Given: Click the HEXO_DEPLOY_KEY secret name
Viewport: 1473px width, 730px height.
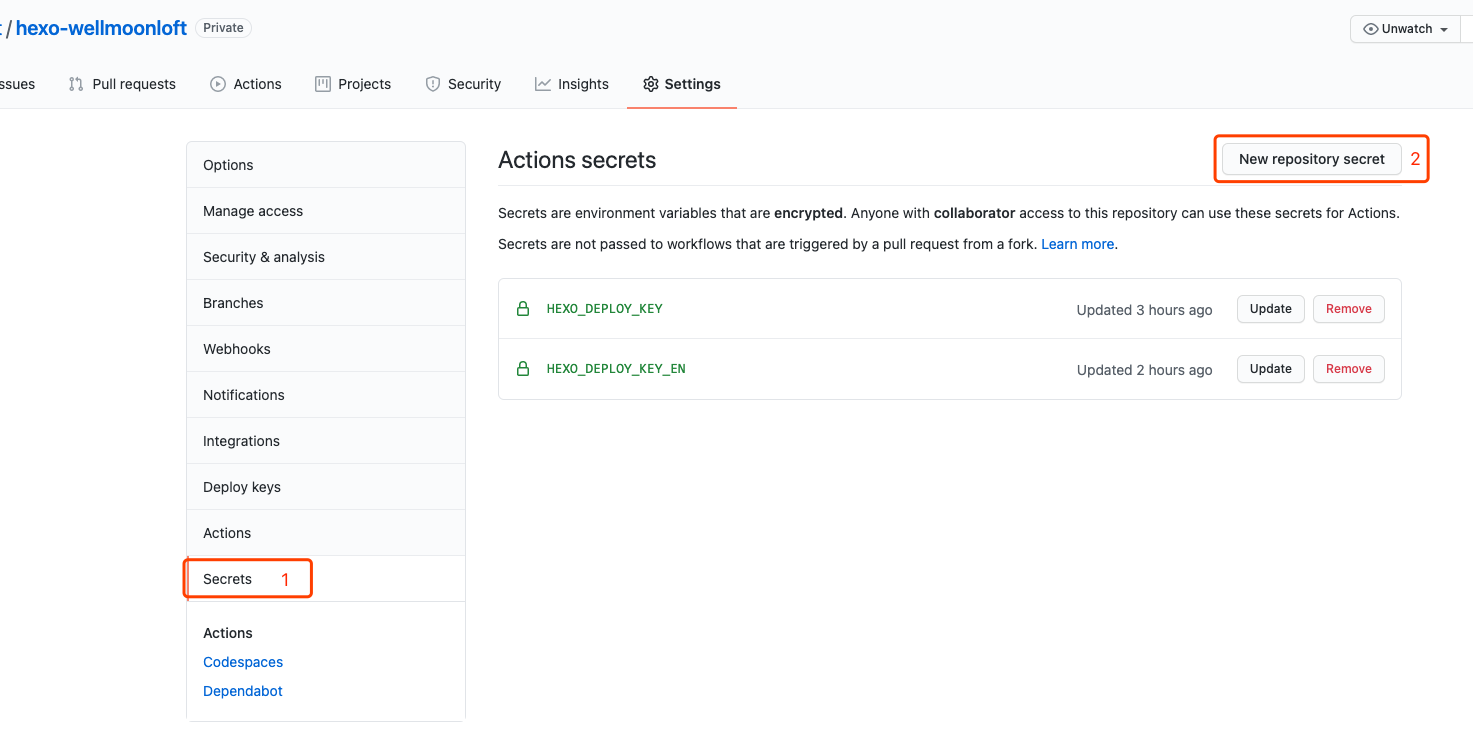Looking at the screenshot, I should coord(604,309).
